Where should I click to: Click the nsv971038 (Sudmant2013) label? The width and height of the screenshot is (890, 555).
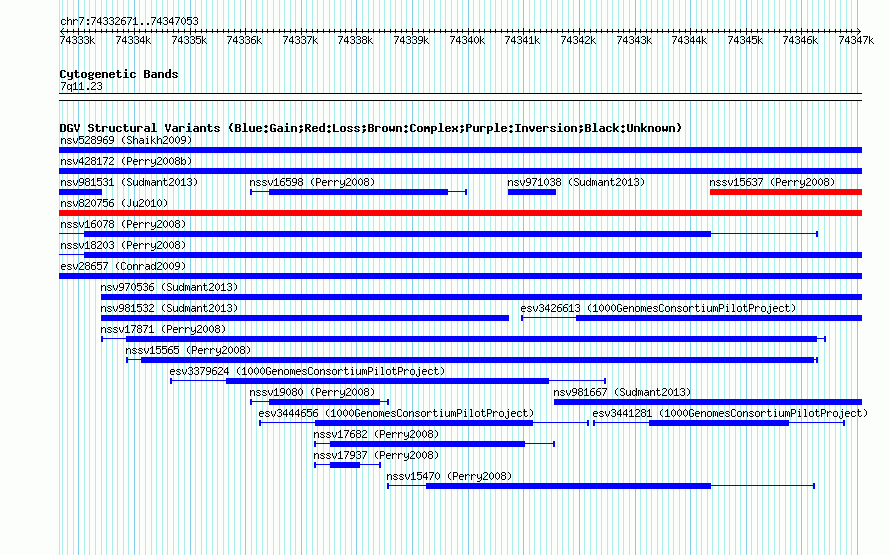click(x=576, y=182)
